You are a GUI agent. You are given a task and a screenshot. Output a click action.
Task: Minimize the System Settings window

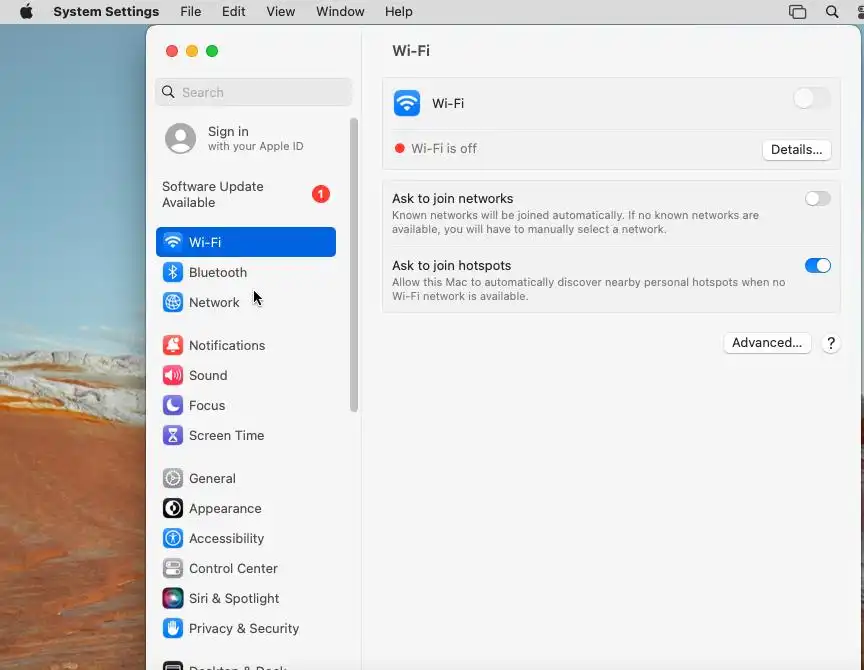(x=192, y=51)
